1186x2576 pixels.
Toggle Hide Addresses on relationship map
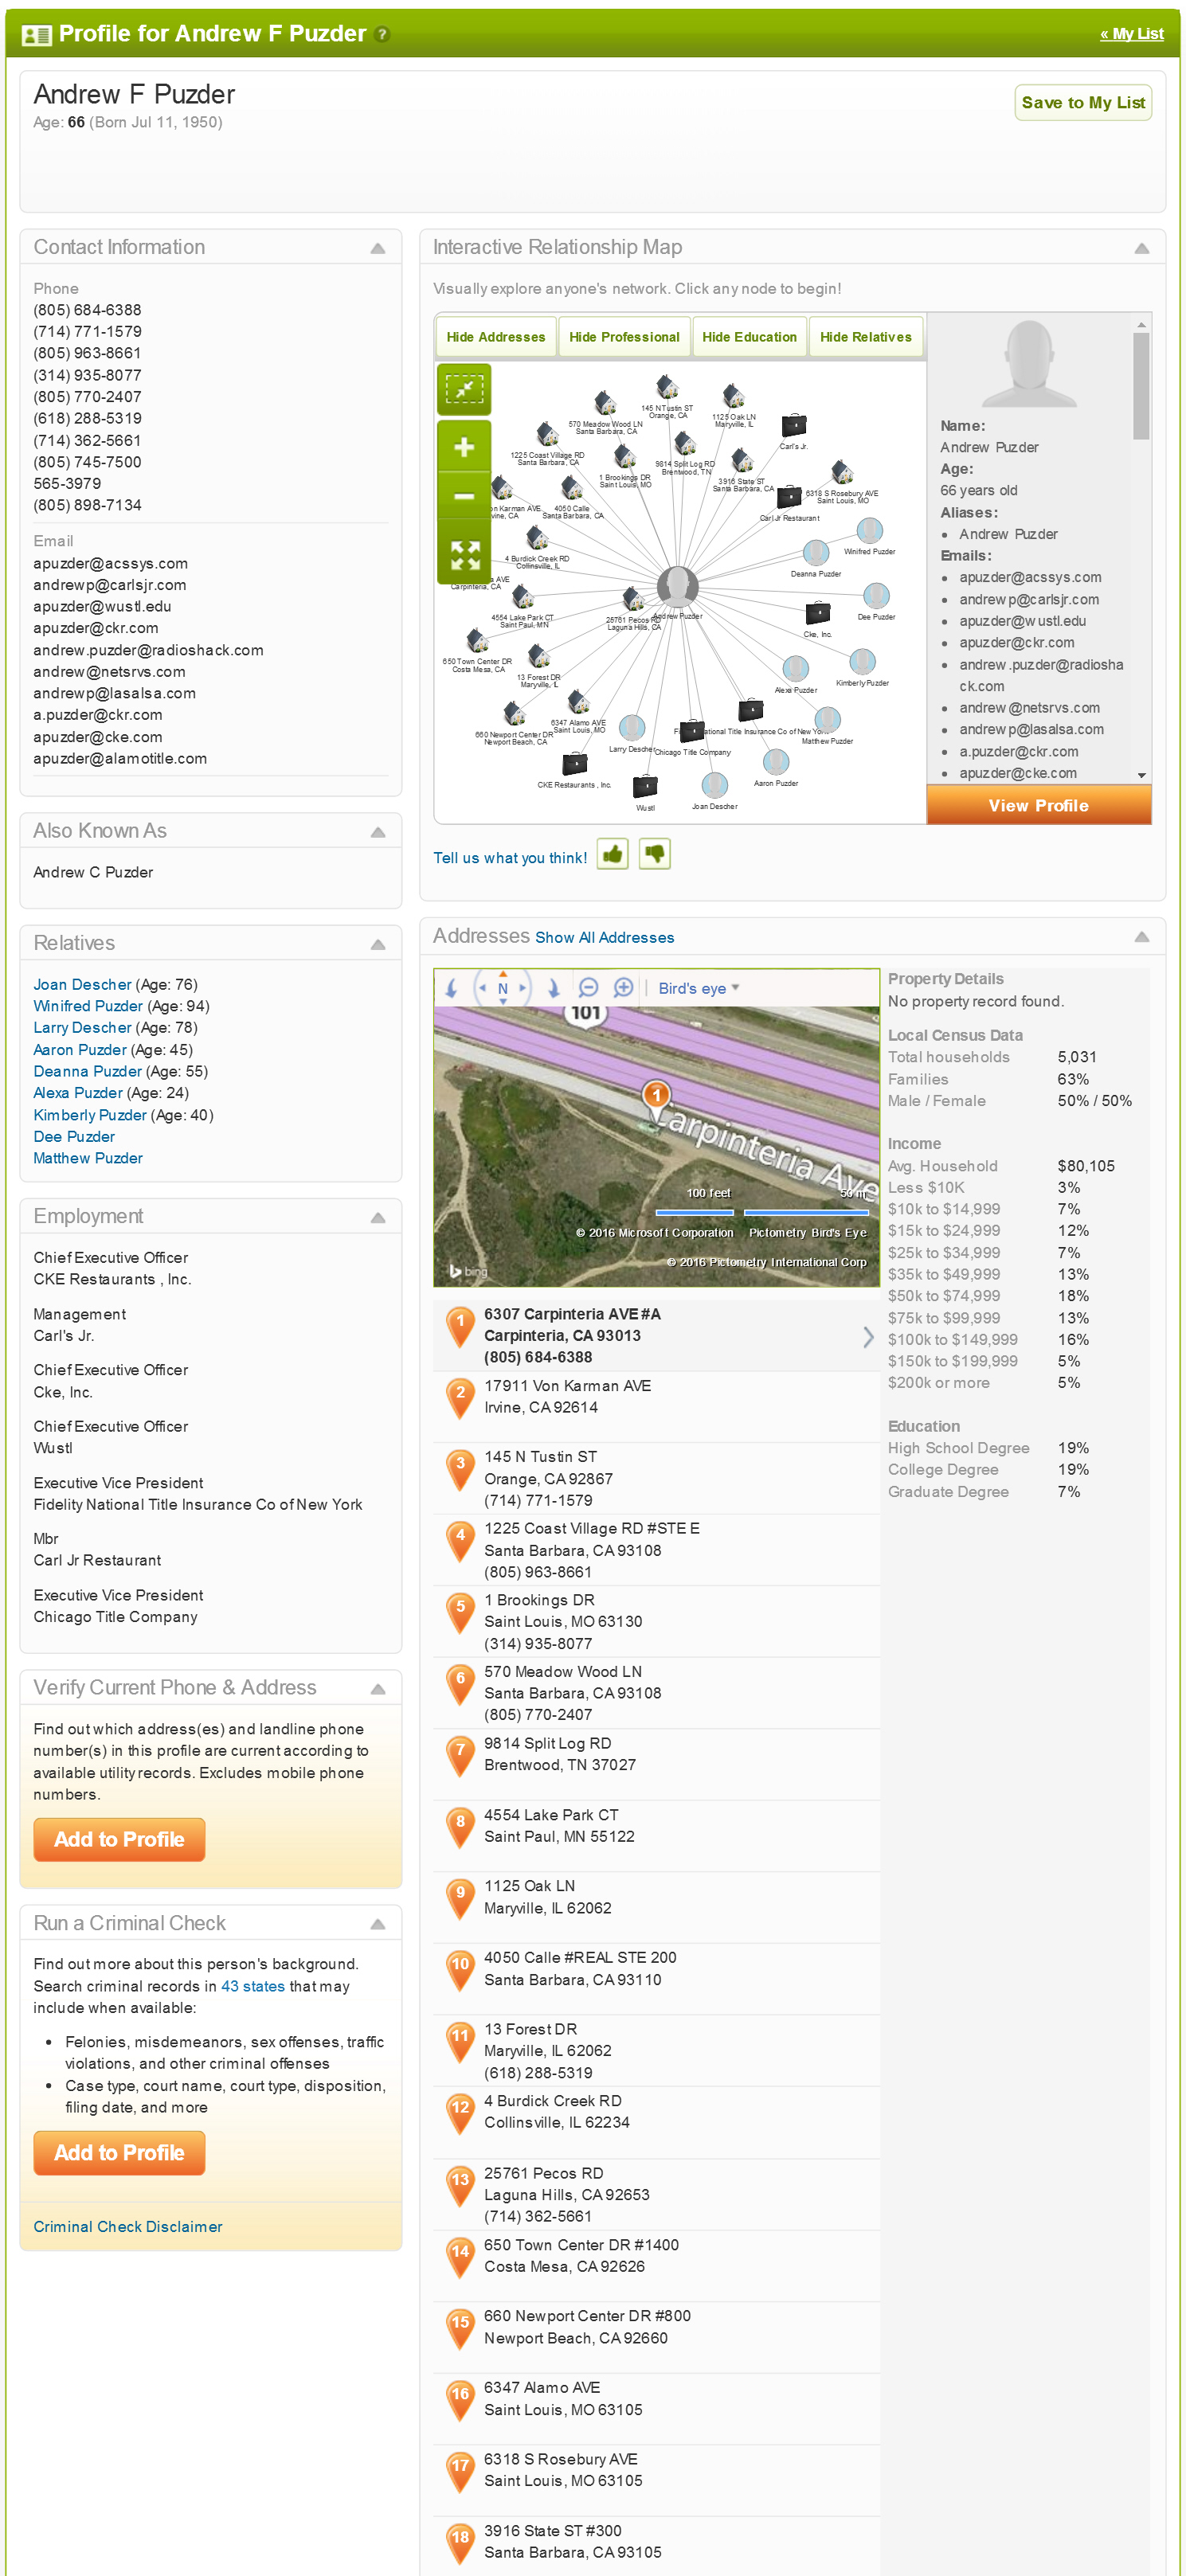tap(495, 337)
